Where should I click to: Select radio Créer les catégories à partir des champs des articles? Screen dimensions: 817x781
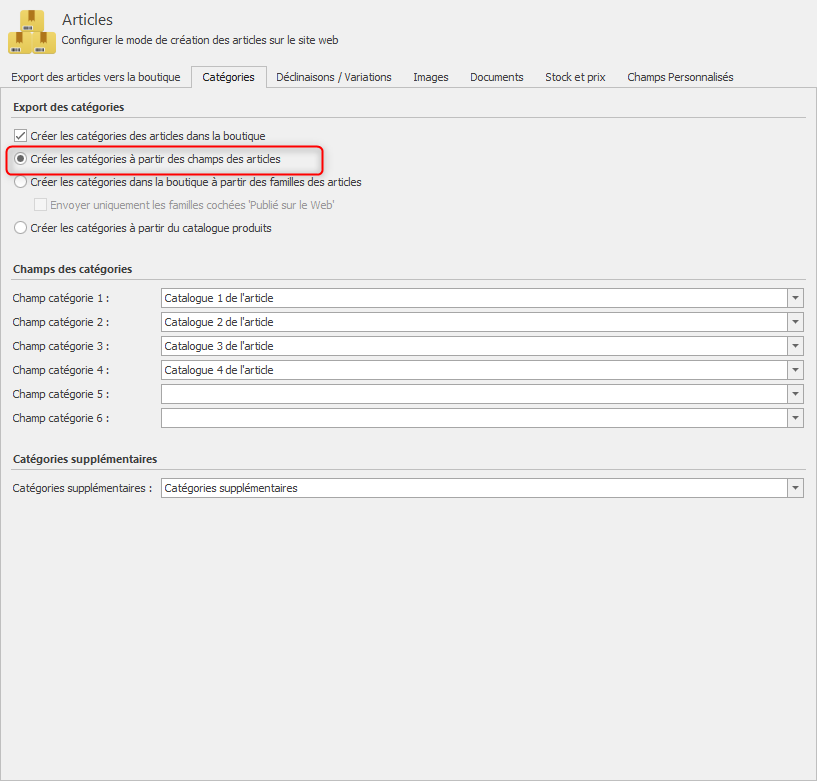point(20,159)
